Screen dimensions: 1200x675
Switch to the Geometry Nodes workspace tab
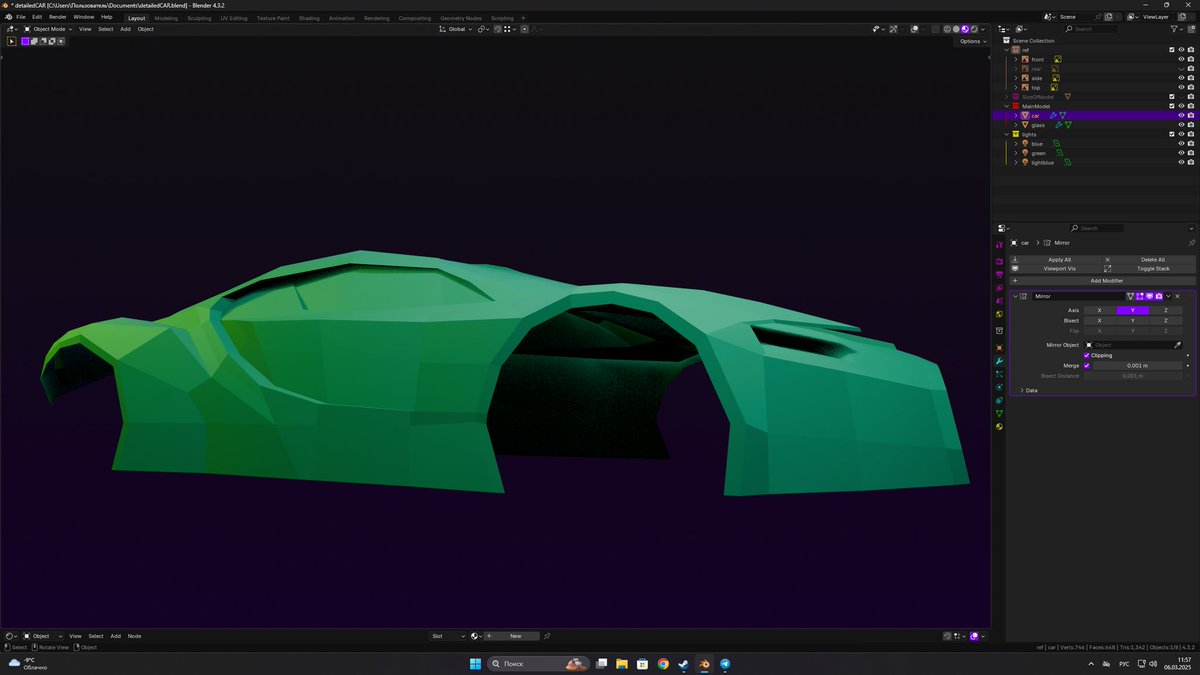pos(461,18)
